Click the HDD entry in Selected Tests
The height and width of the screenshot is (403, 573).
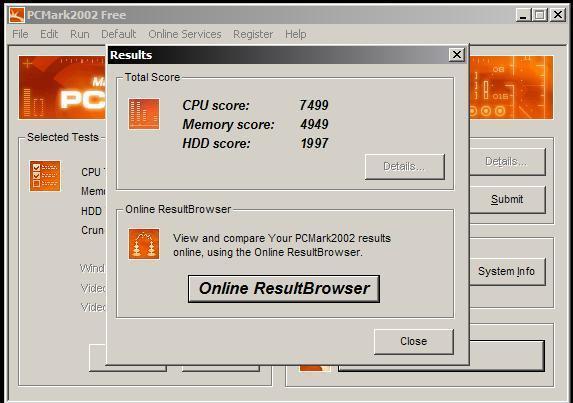[x=91, y=211]
